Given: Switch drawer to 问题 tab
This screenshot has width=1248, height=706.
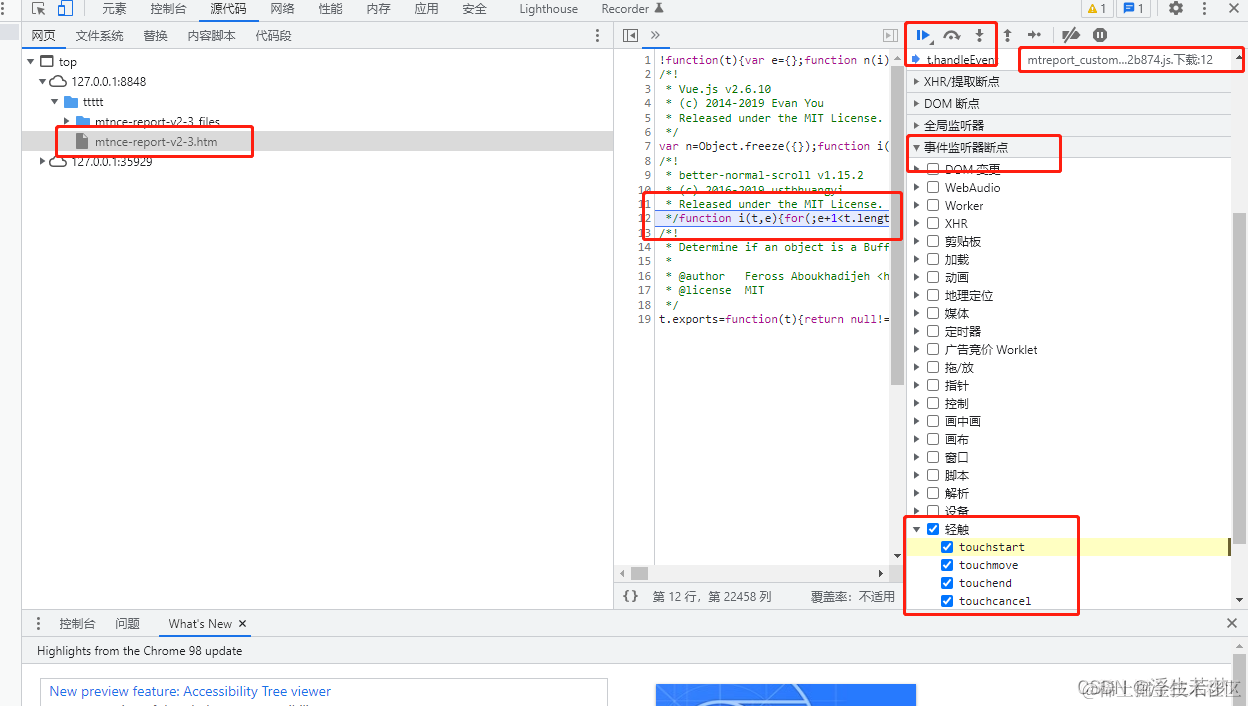Looking at the screenshot, I should [128, 623].
